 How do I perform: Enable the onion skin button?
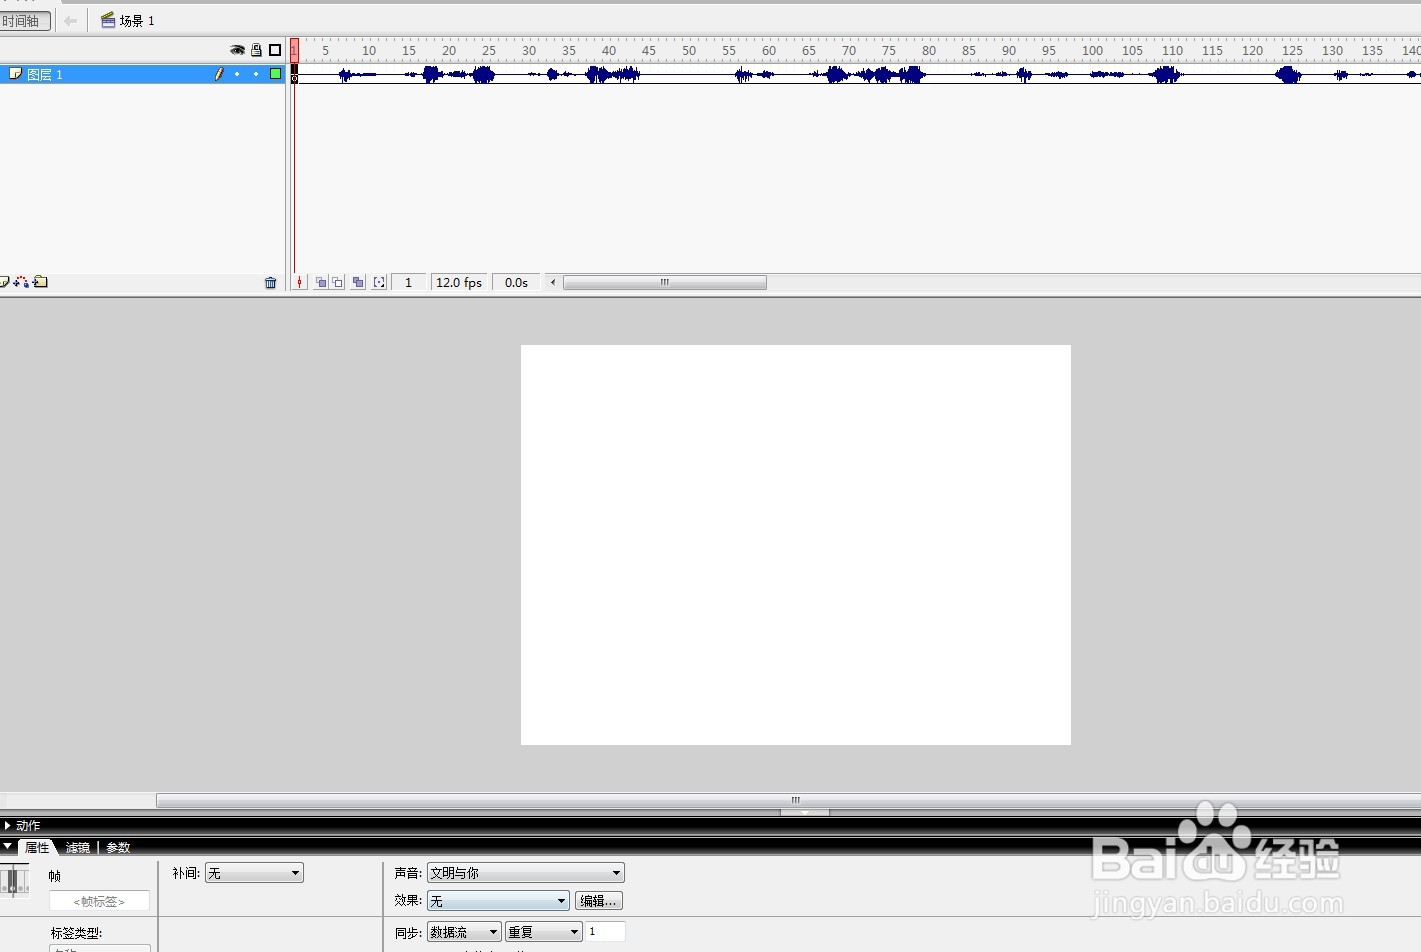point(321,283)
